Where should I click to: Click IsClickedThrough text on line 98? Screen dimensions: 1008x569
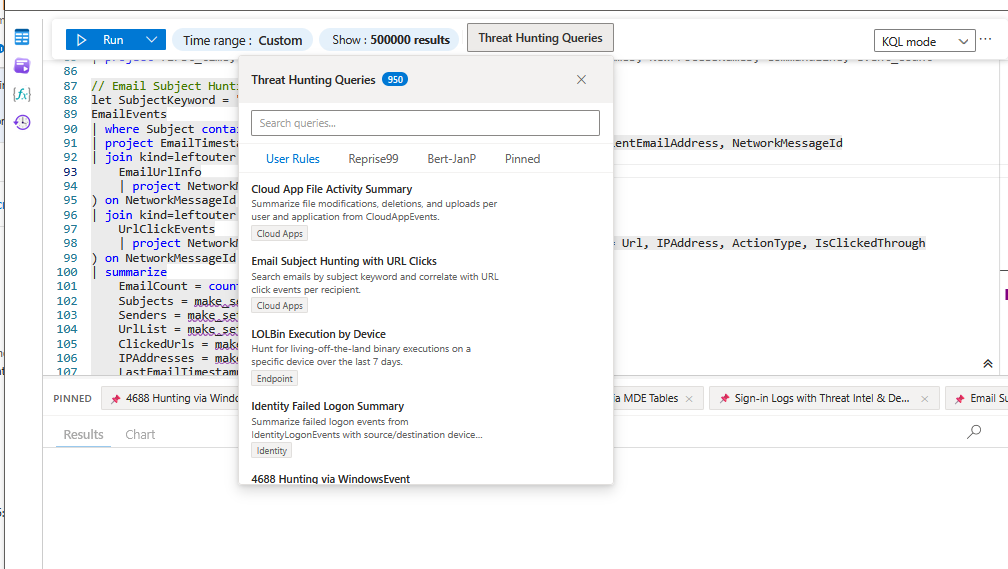(x=870, y=243)
